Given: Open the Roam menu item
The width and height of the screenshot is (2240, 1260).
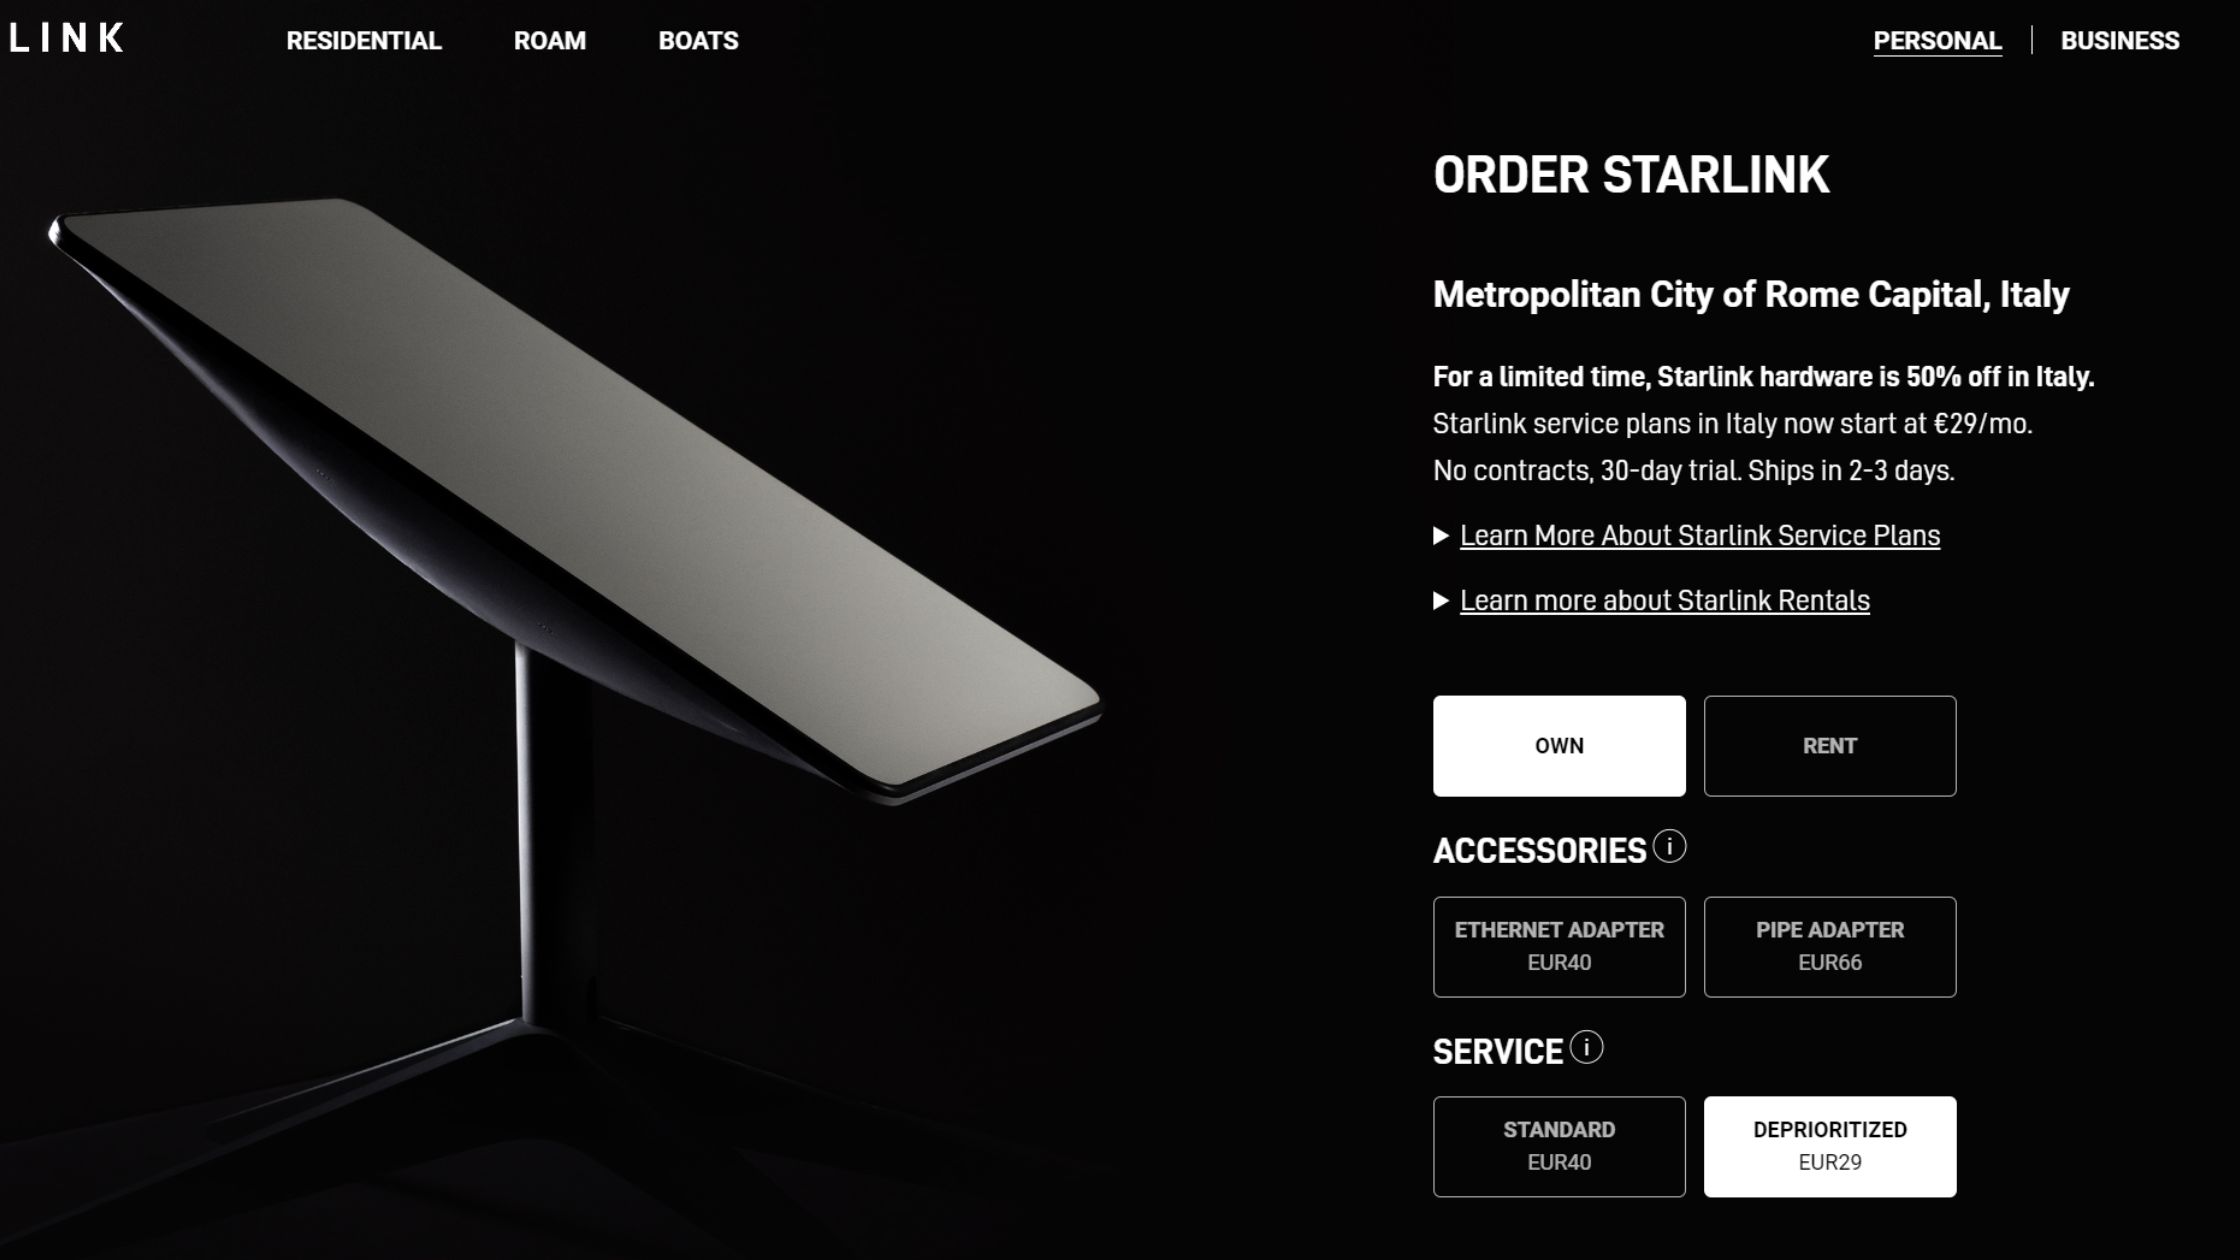Looking at the screenshot, I should point(550,41).
